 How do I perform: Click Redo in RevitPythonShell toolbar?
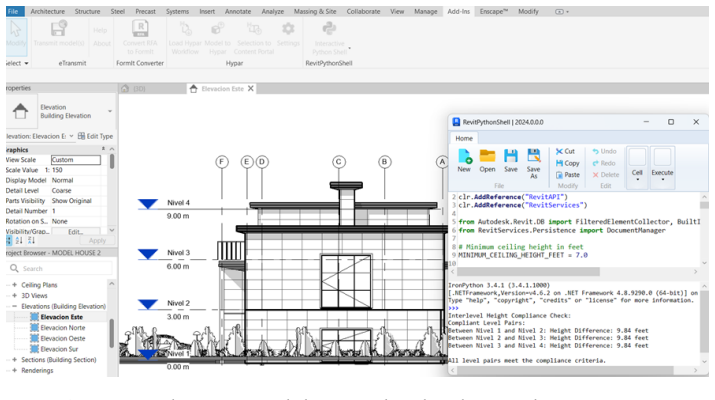[604, 163]
